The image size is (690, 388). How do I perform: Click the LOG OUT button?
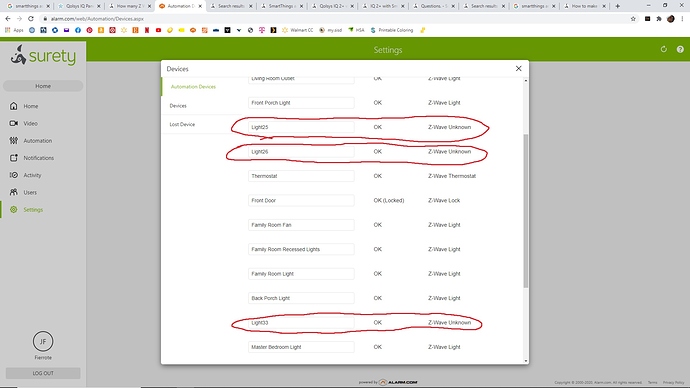43,373
